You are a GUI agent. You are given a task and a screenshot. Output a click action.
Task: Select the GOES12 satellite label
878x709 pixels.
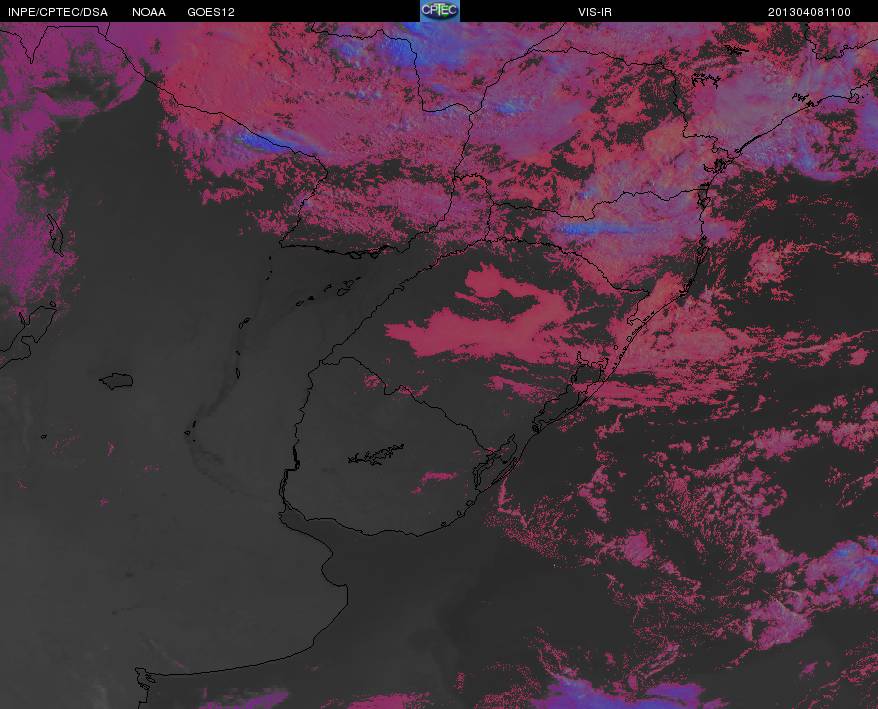[211, 12]
